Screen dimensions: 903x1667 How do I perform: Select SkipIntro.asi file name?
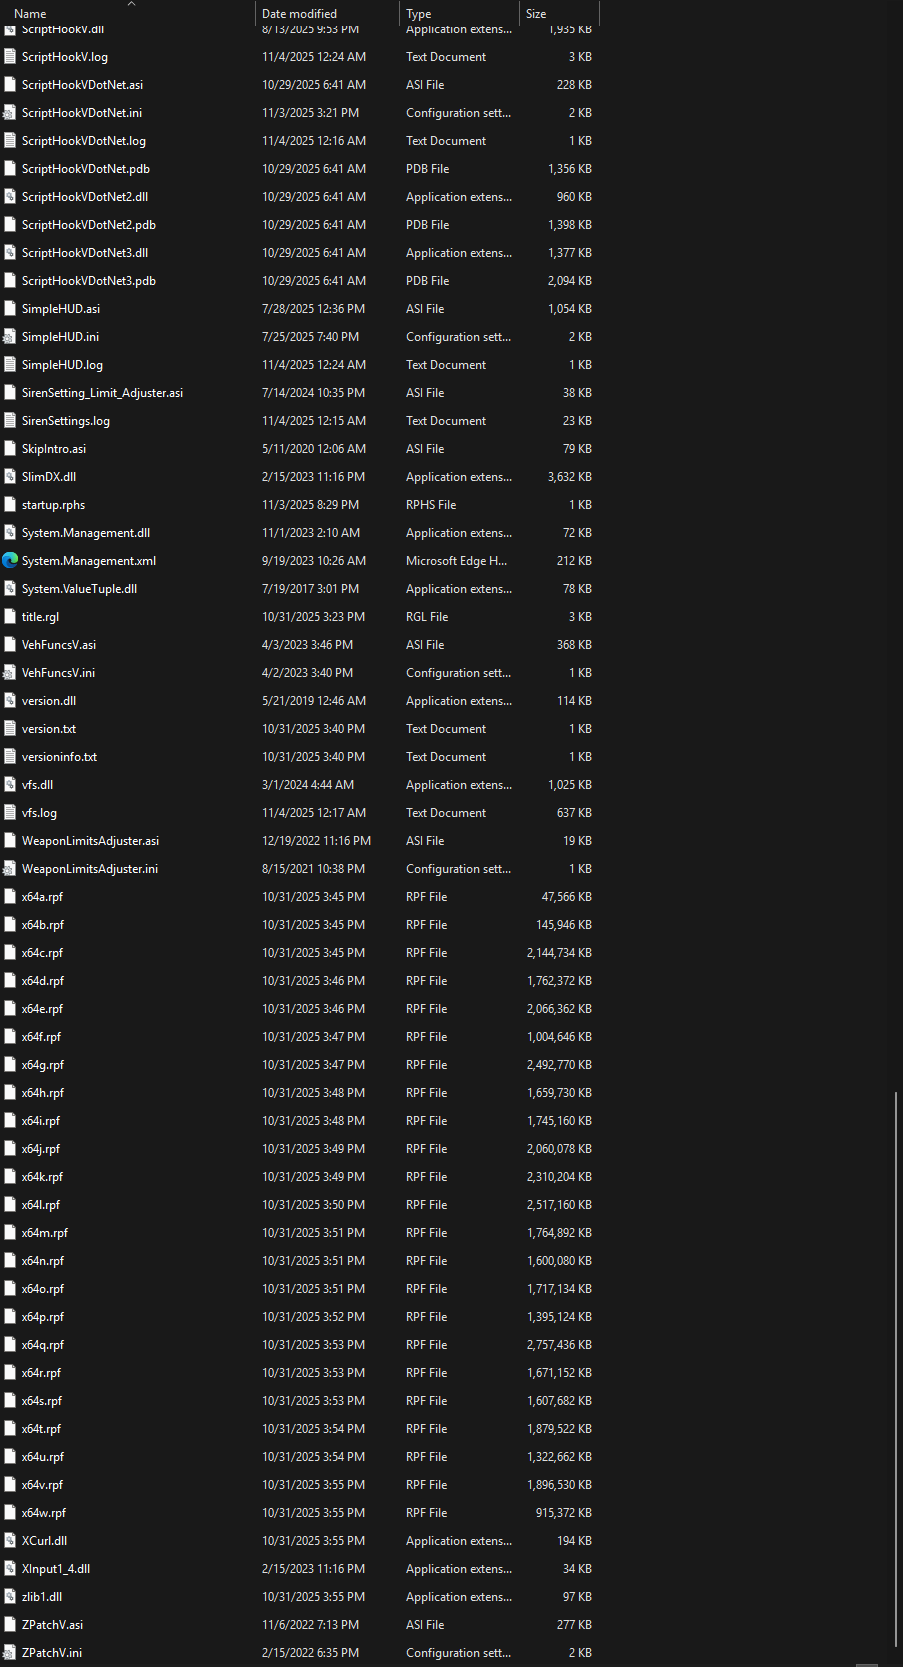pyautogui.click(x=54, y=449)
